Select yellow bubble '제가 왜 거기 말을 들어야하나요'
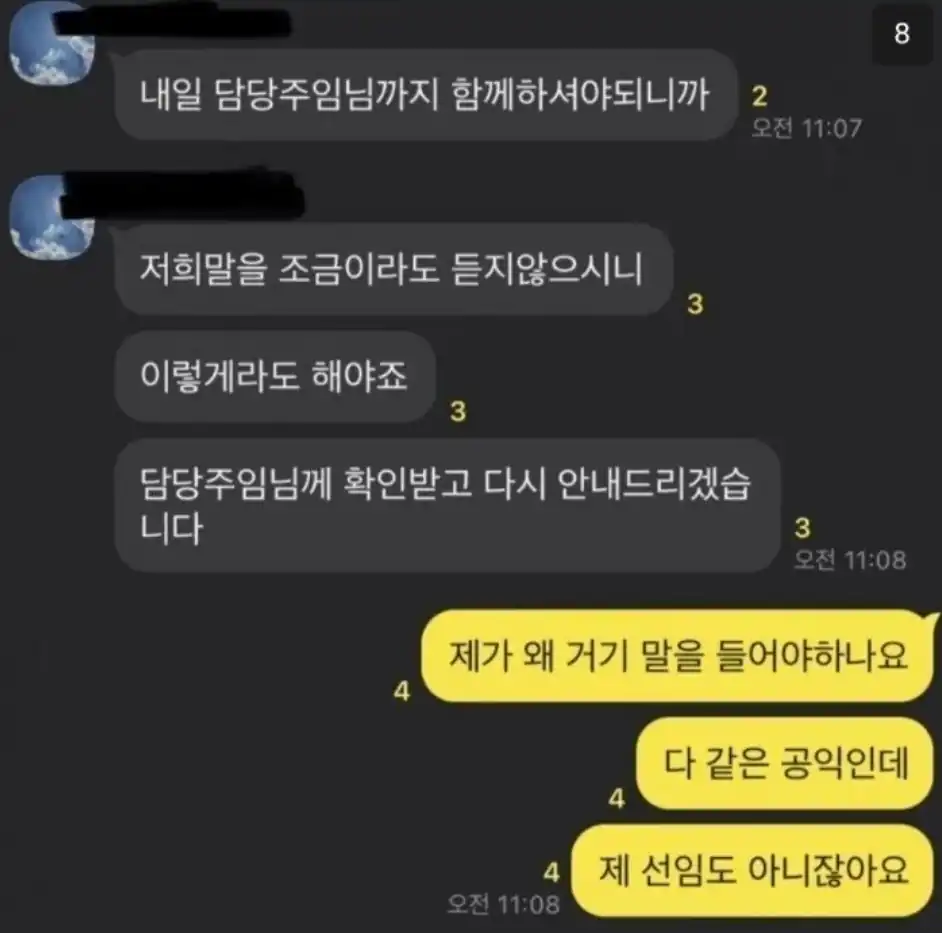Image resolution: width=942 pixels, height=933 pixels. [x=679, y=655]
